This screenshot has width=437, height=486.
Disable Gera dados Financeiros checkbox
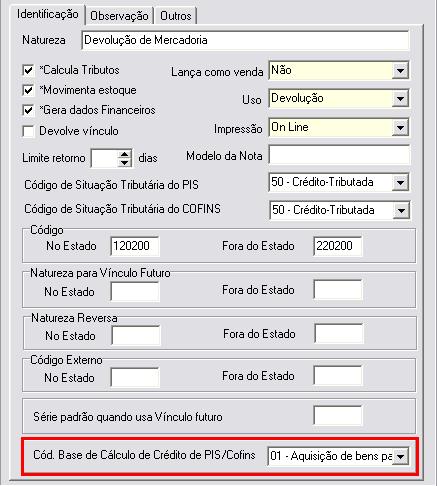(28, 110)
